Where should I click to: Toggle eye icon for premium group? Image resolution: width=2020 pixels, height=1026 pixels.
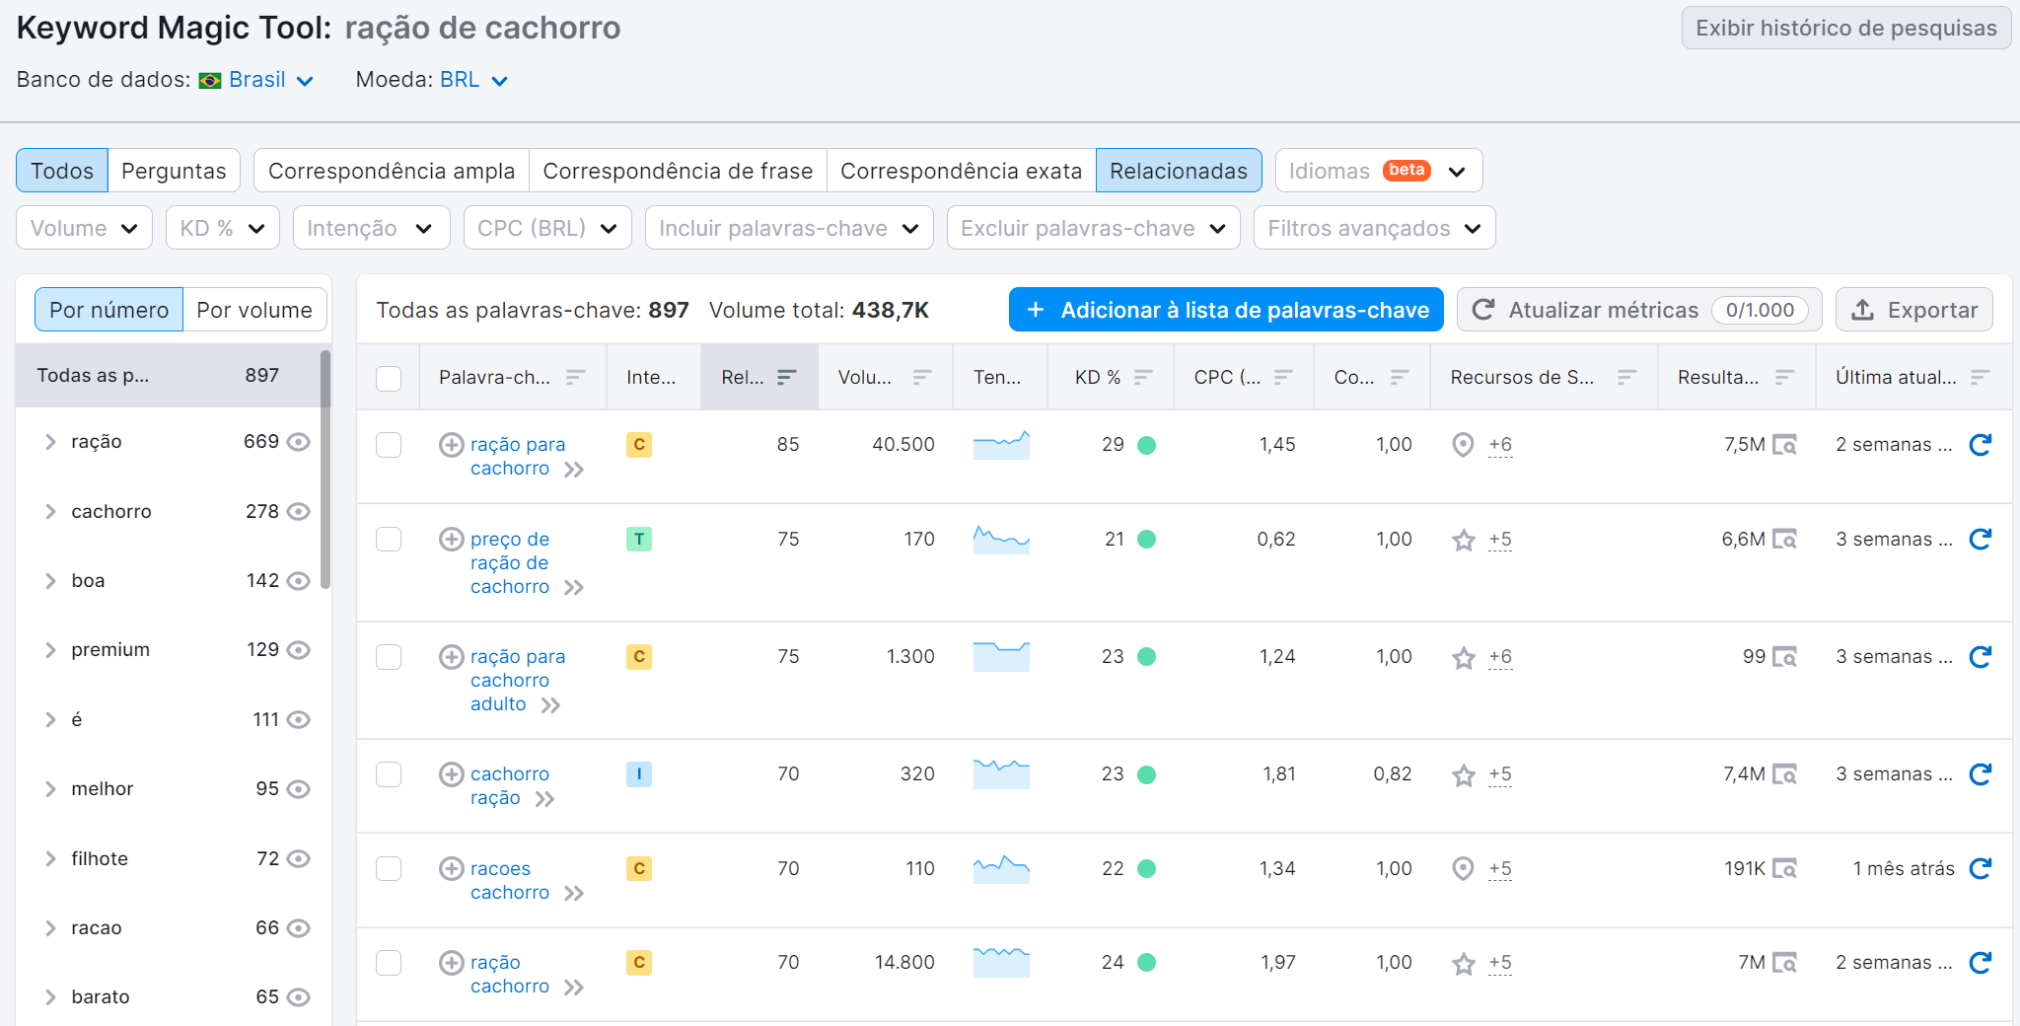[x=299, y=650]
